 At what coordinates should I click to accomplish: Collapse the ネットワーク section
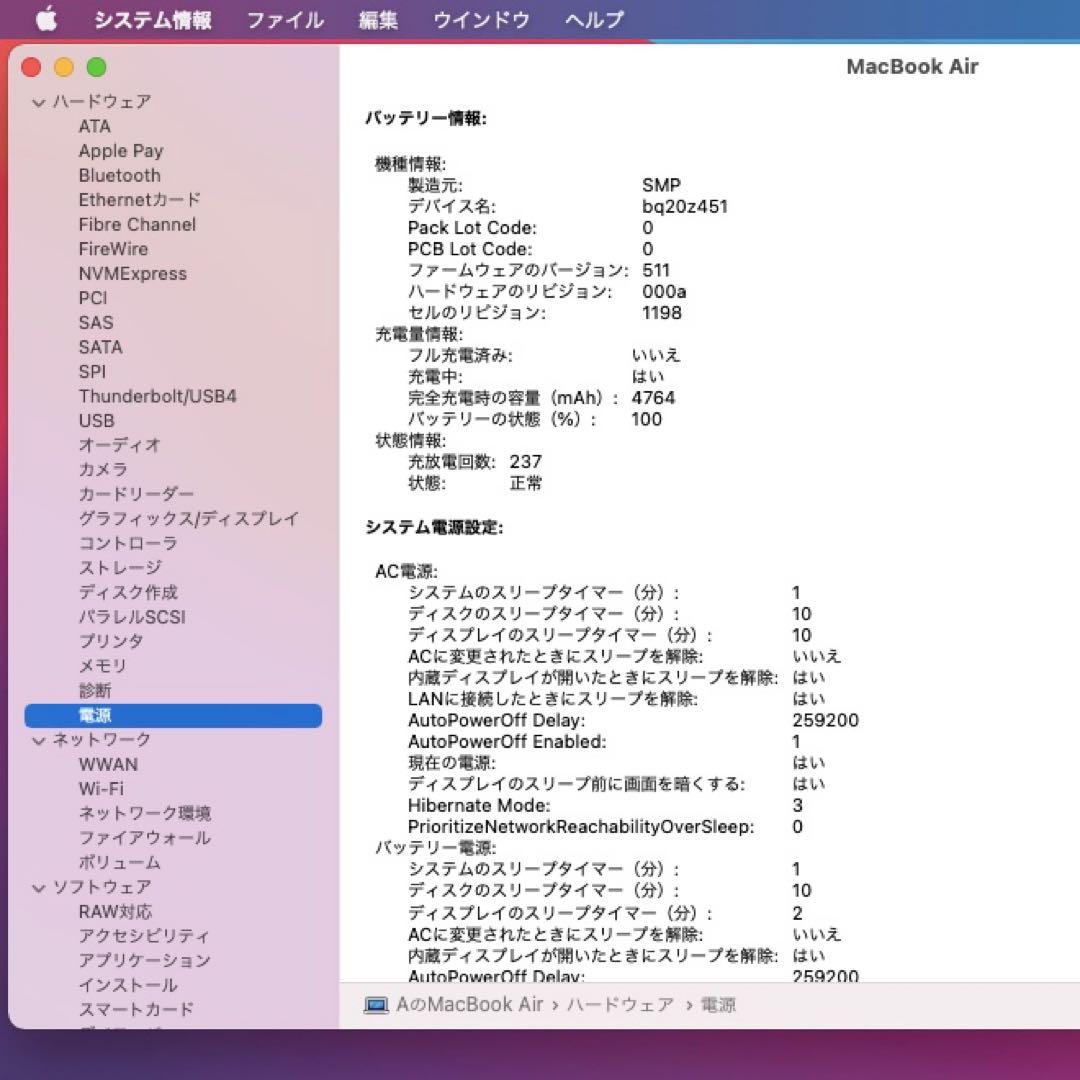(x=37, y=740)
